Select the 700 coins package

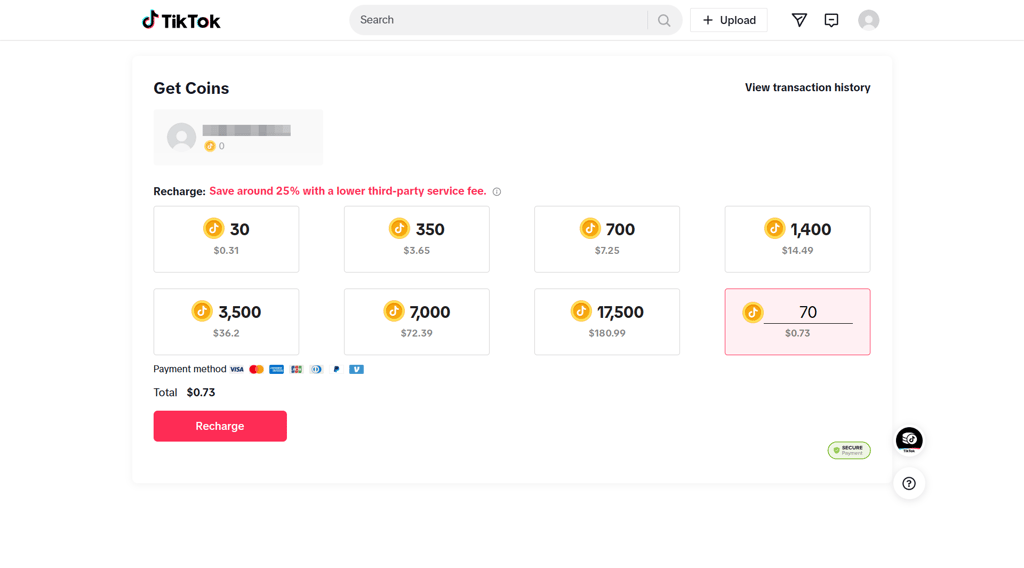coord(607,239)
